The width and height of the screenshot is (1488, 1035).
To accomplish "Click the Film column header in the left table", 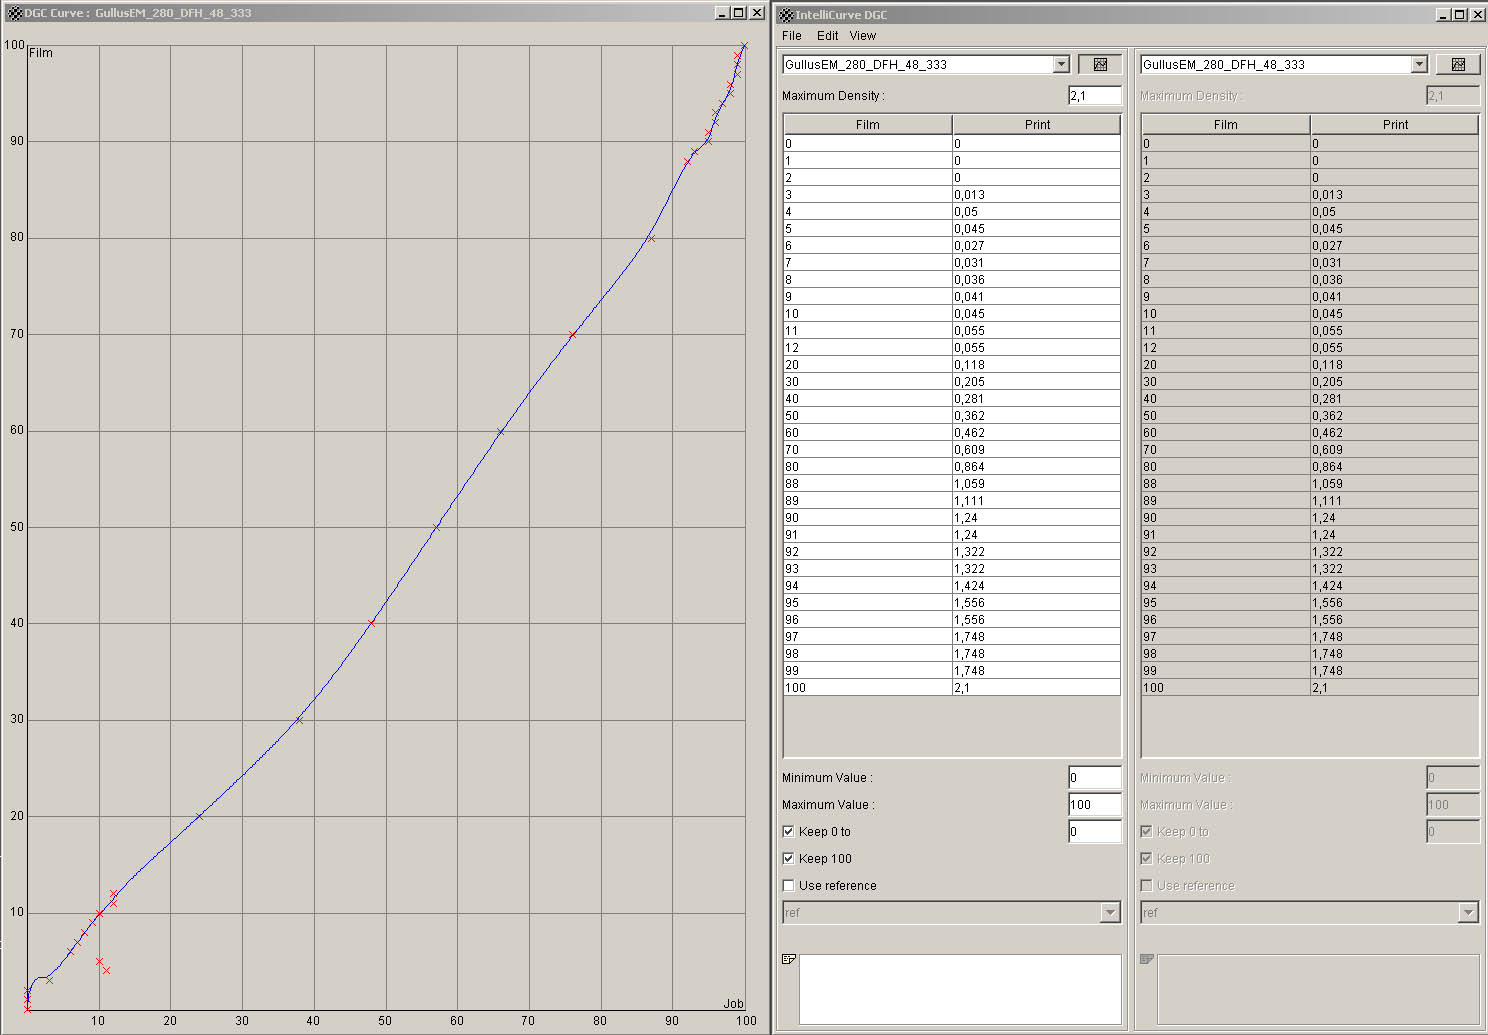I will 867,124.
